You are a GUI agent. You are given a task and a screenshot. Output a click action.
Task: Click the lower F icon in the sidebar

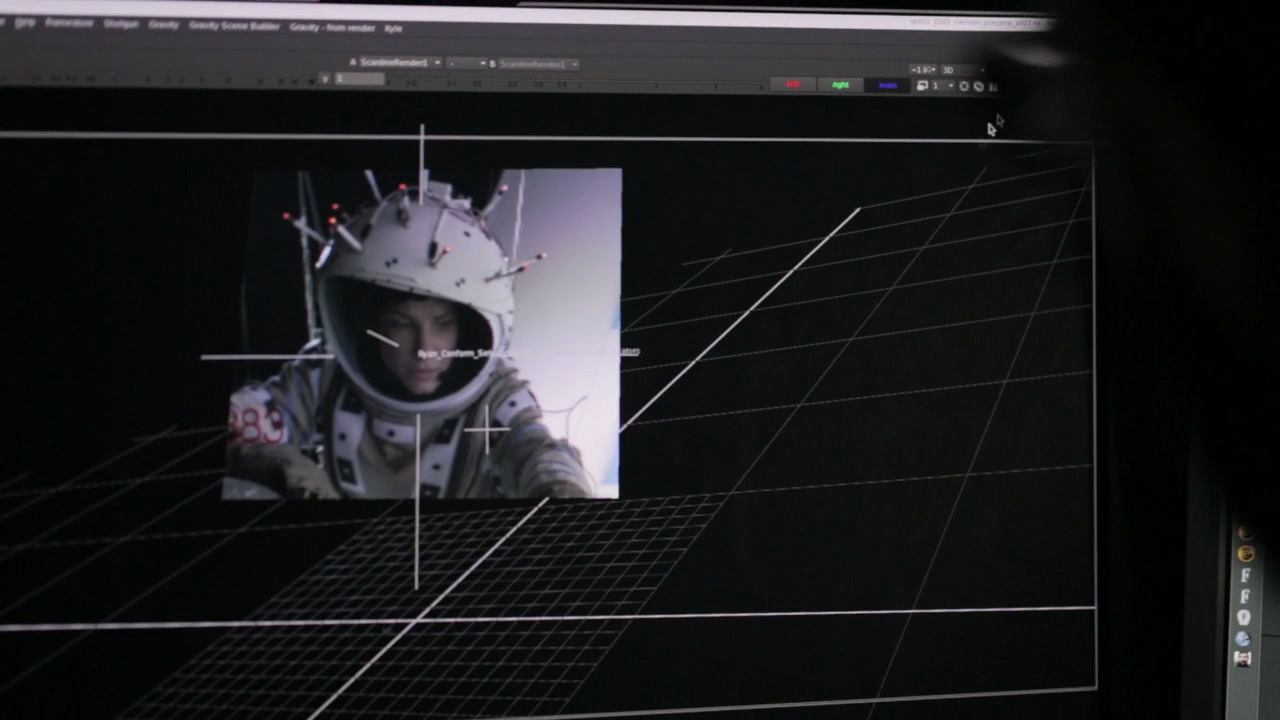coord(1245,596)
